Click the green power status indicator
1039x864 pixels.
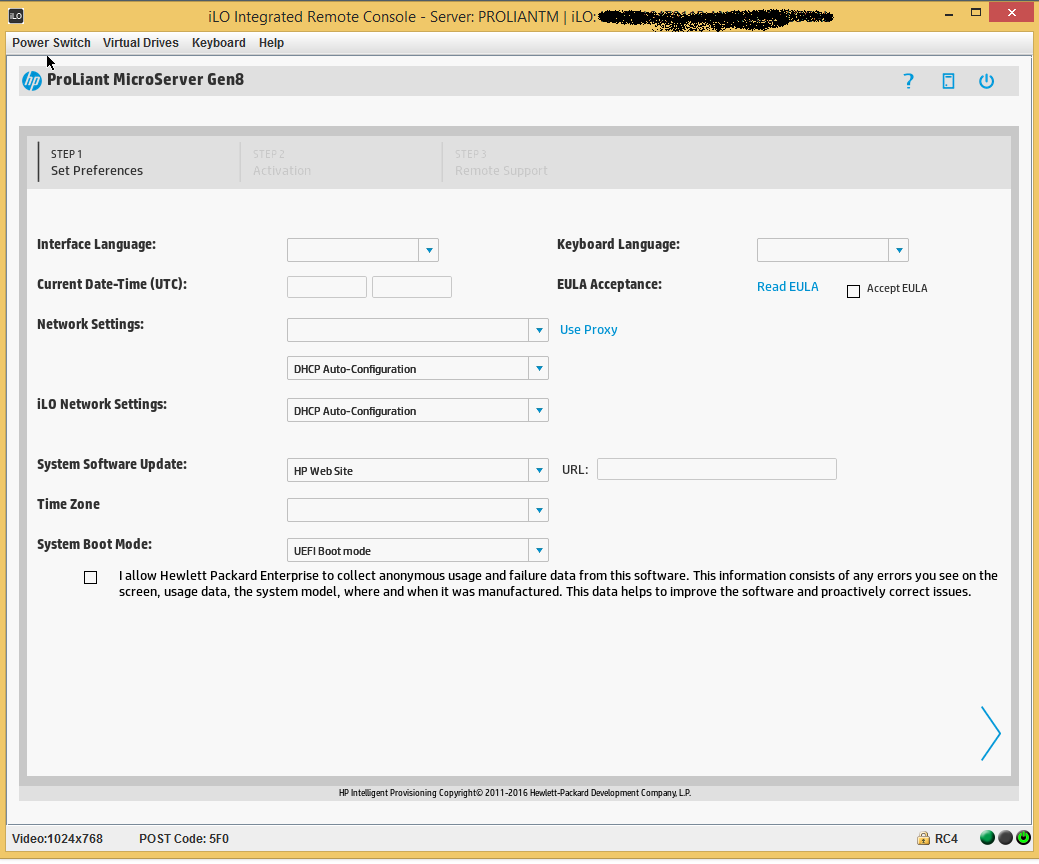pos(1023,837)
